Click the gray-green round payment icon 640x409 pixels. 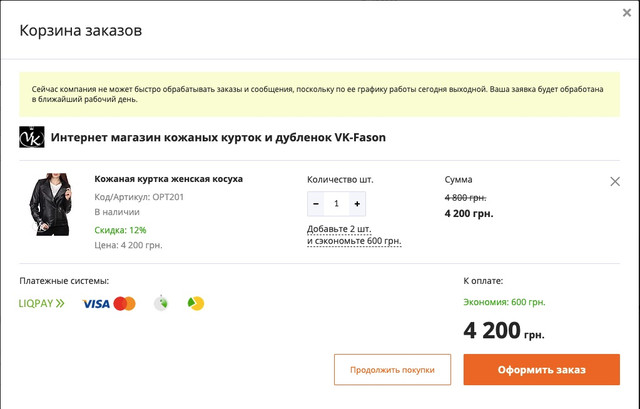[161, 303]
